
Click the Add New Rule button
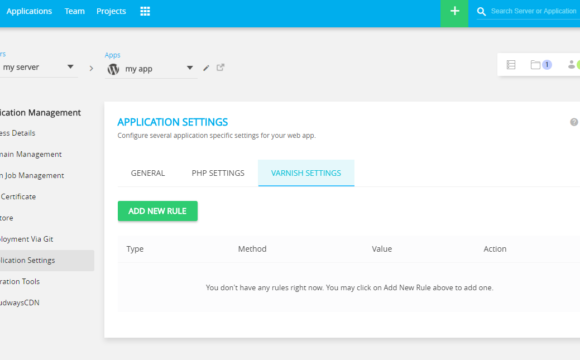[x=158, y=211]
